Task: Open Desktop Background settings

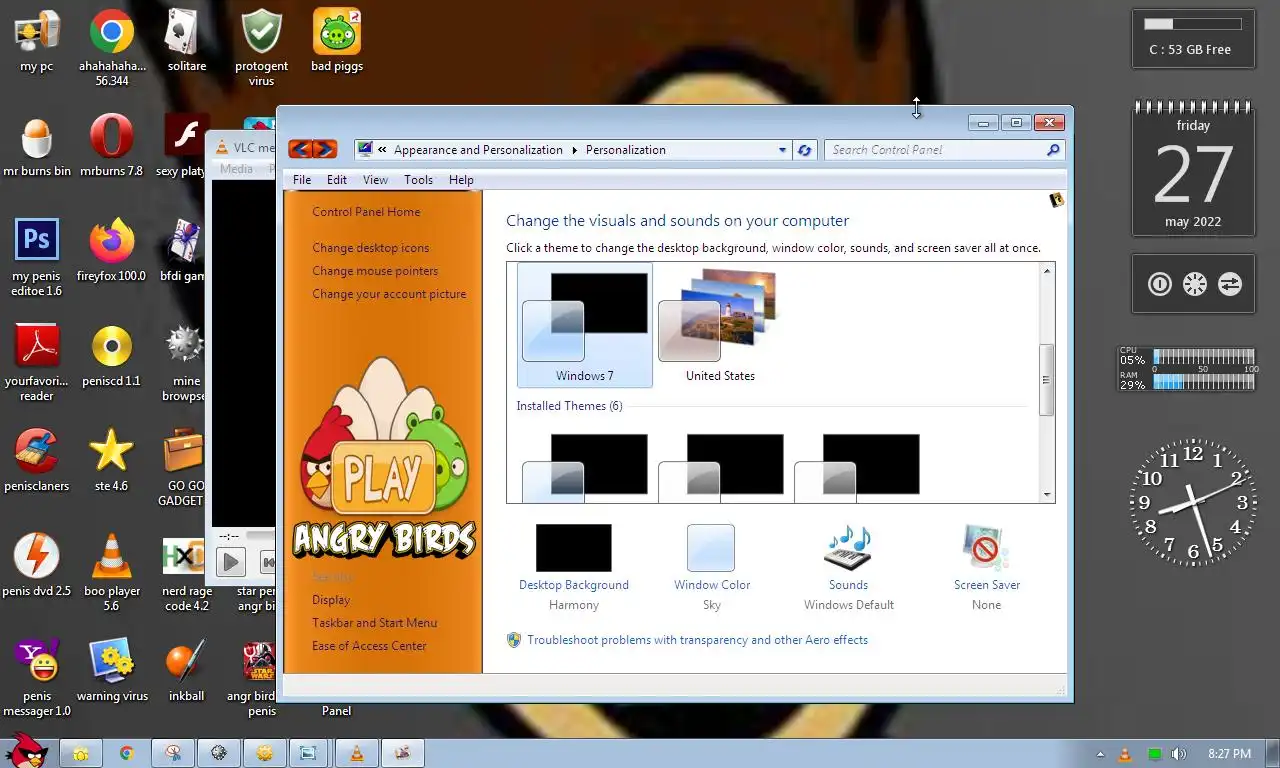Action: tap(574, 566)
